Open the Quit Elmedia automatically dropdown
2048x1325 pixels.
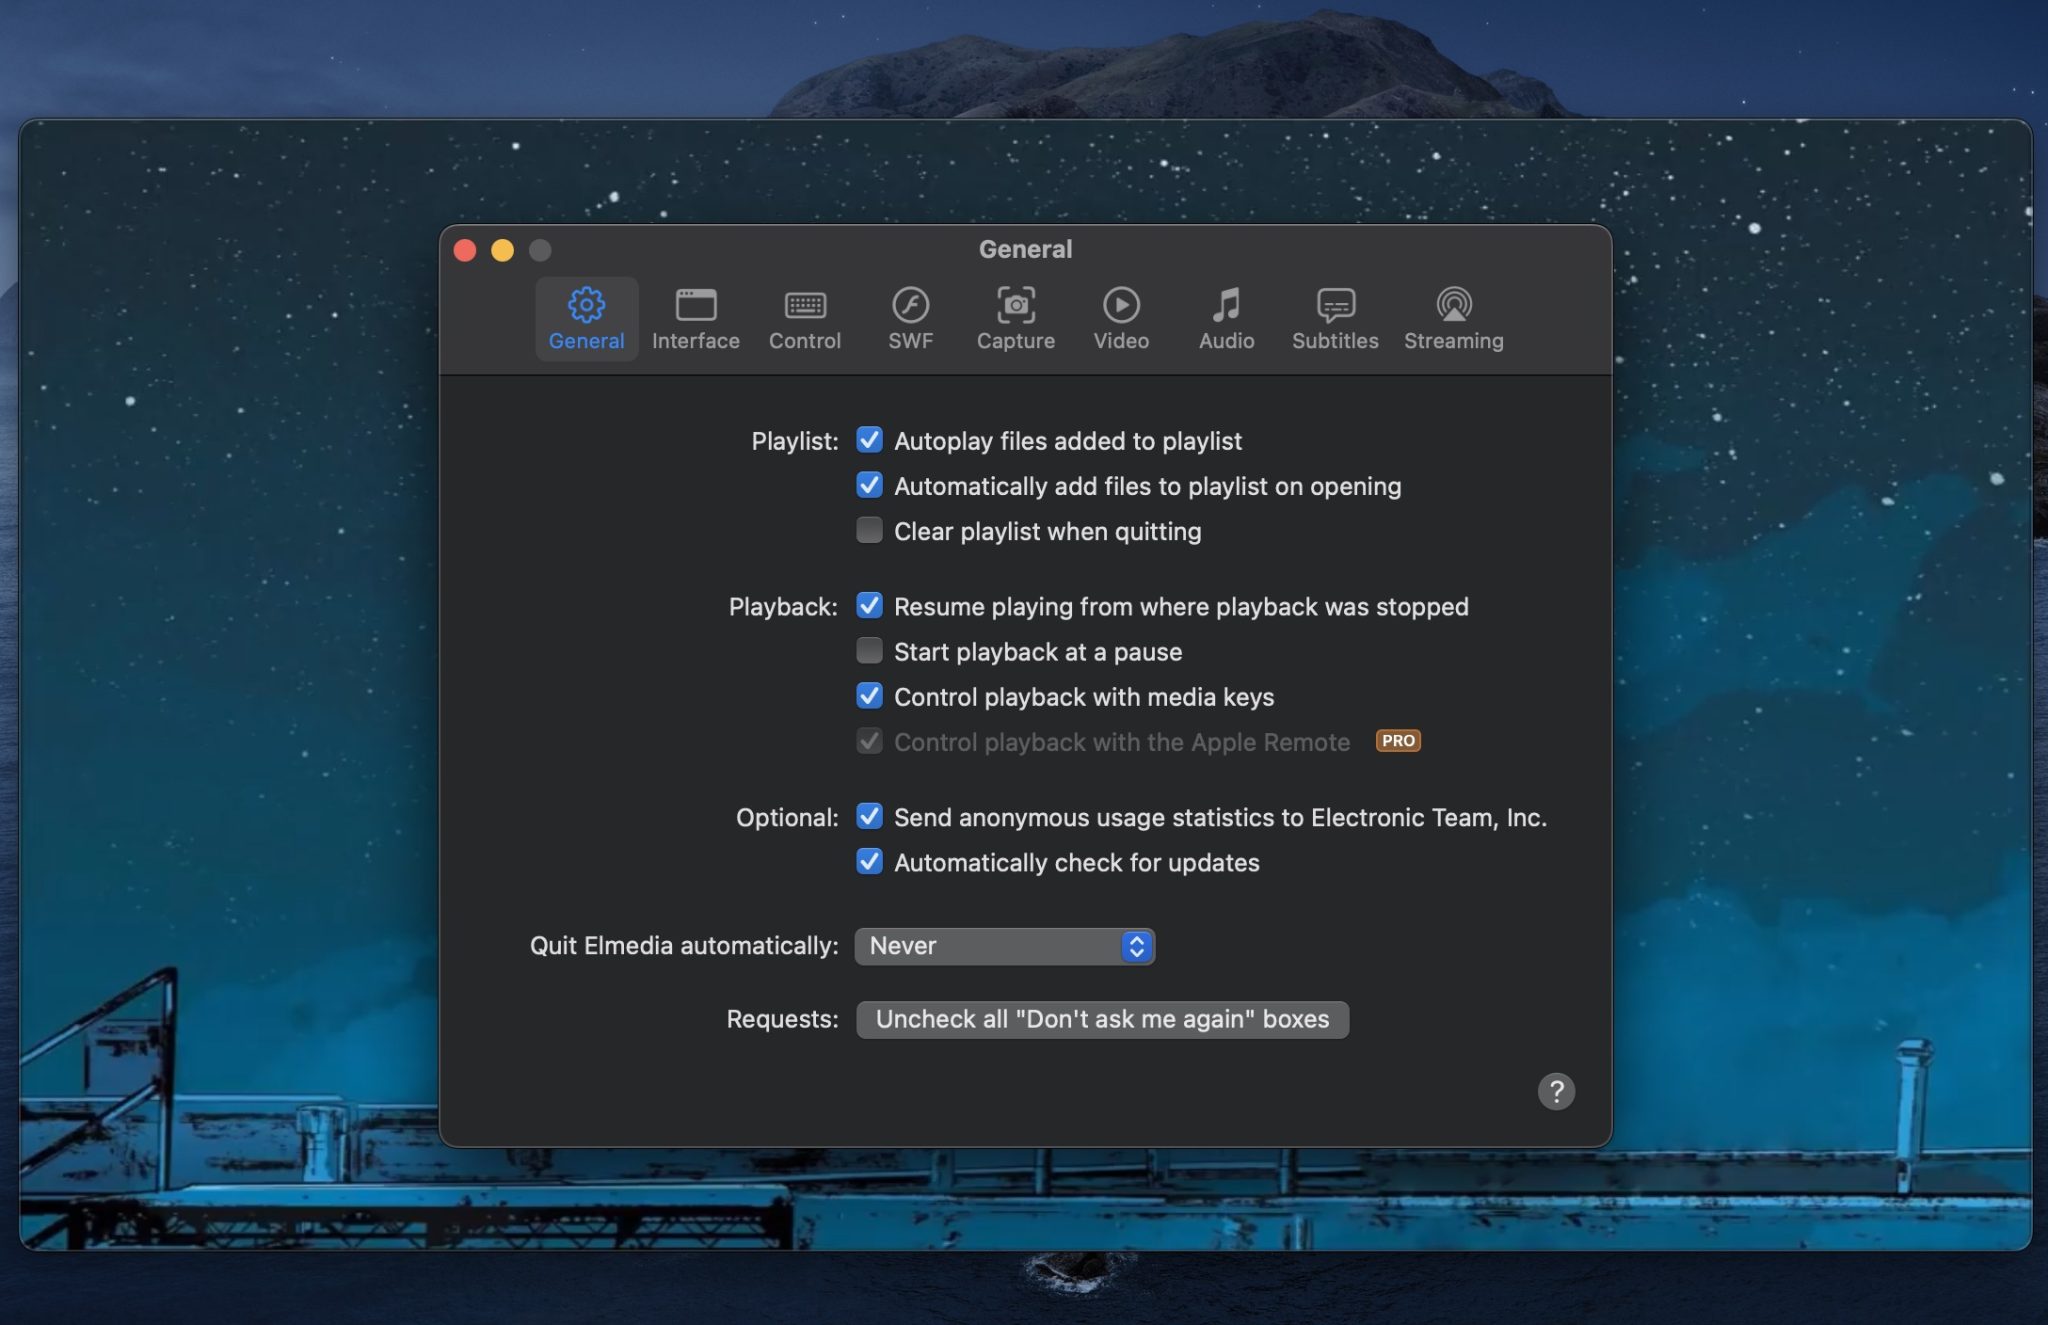(1004, 946)
